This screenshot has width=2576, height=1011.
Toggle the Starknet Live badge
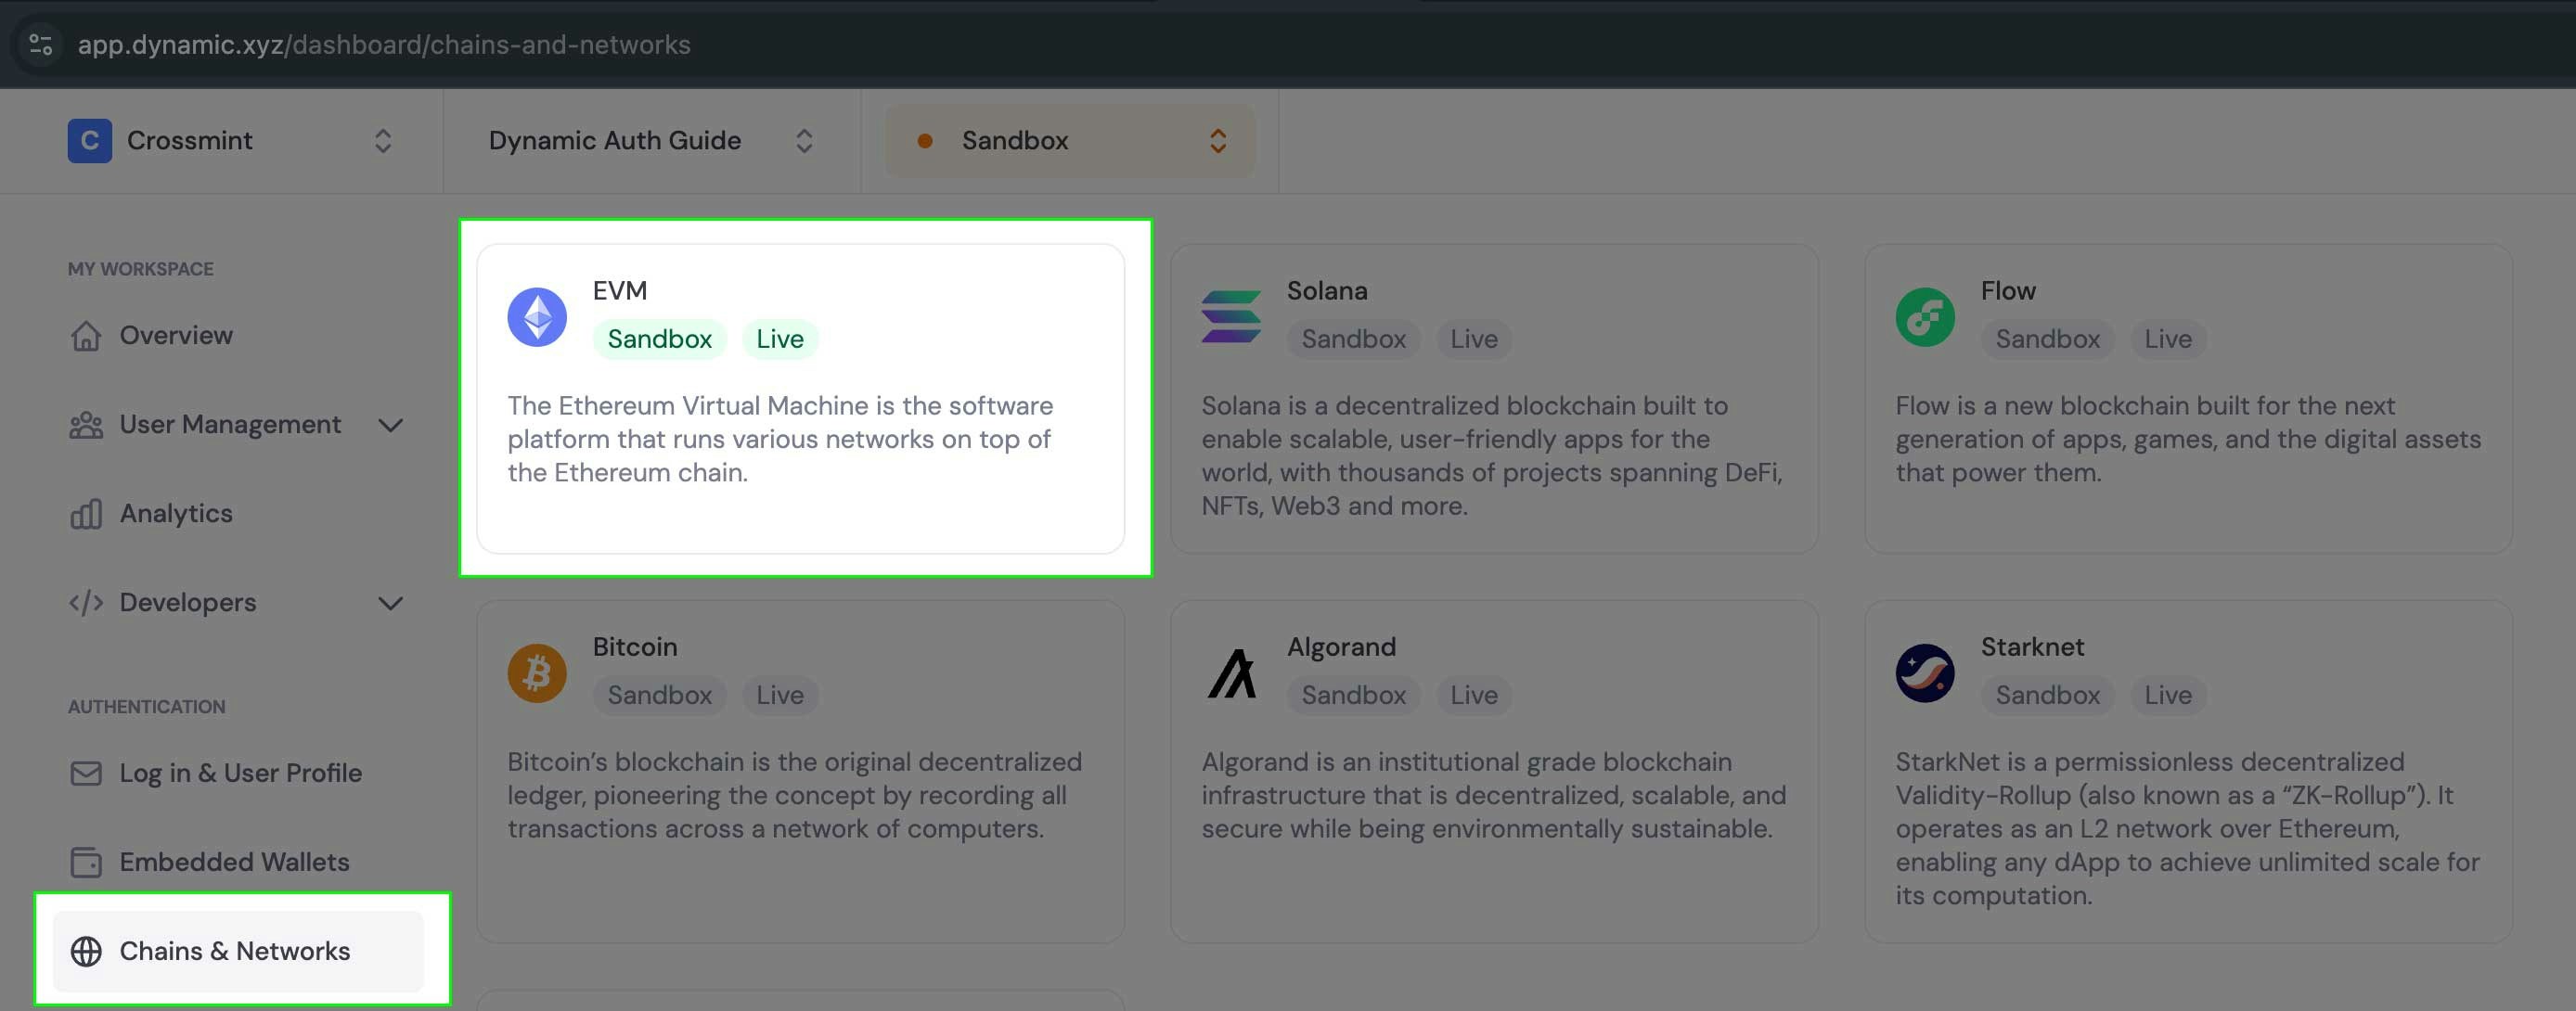(x=2168, y=695)
